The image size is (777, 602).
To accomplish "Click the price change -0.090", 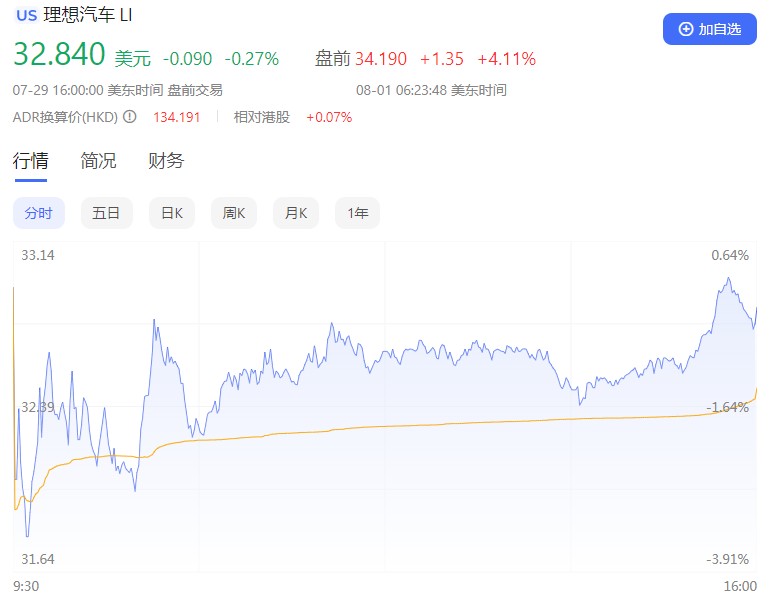I will tap(188, 59).
